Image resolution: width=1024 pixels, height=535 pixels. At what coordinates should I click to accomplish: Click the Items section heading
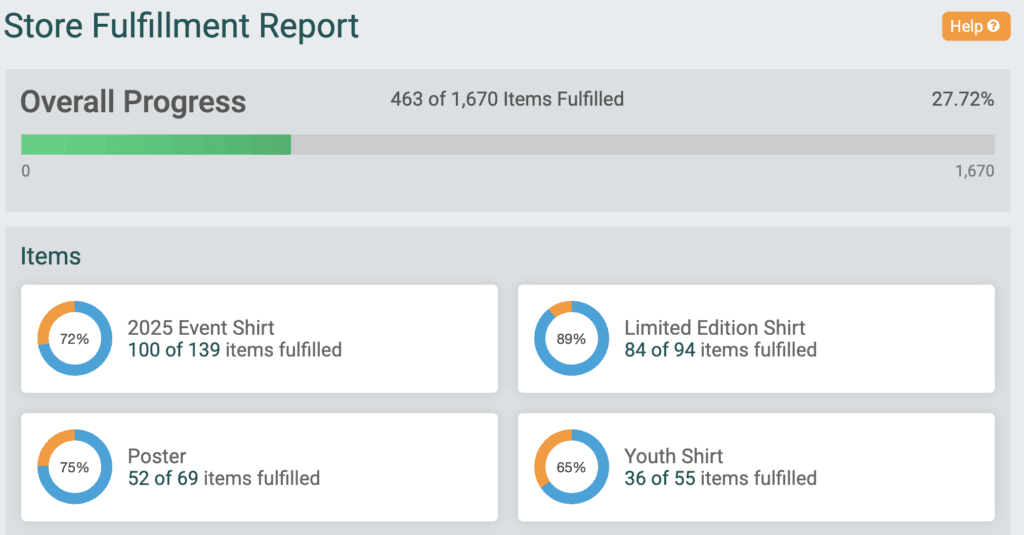[x=50, y=256]
